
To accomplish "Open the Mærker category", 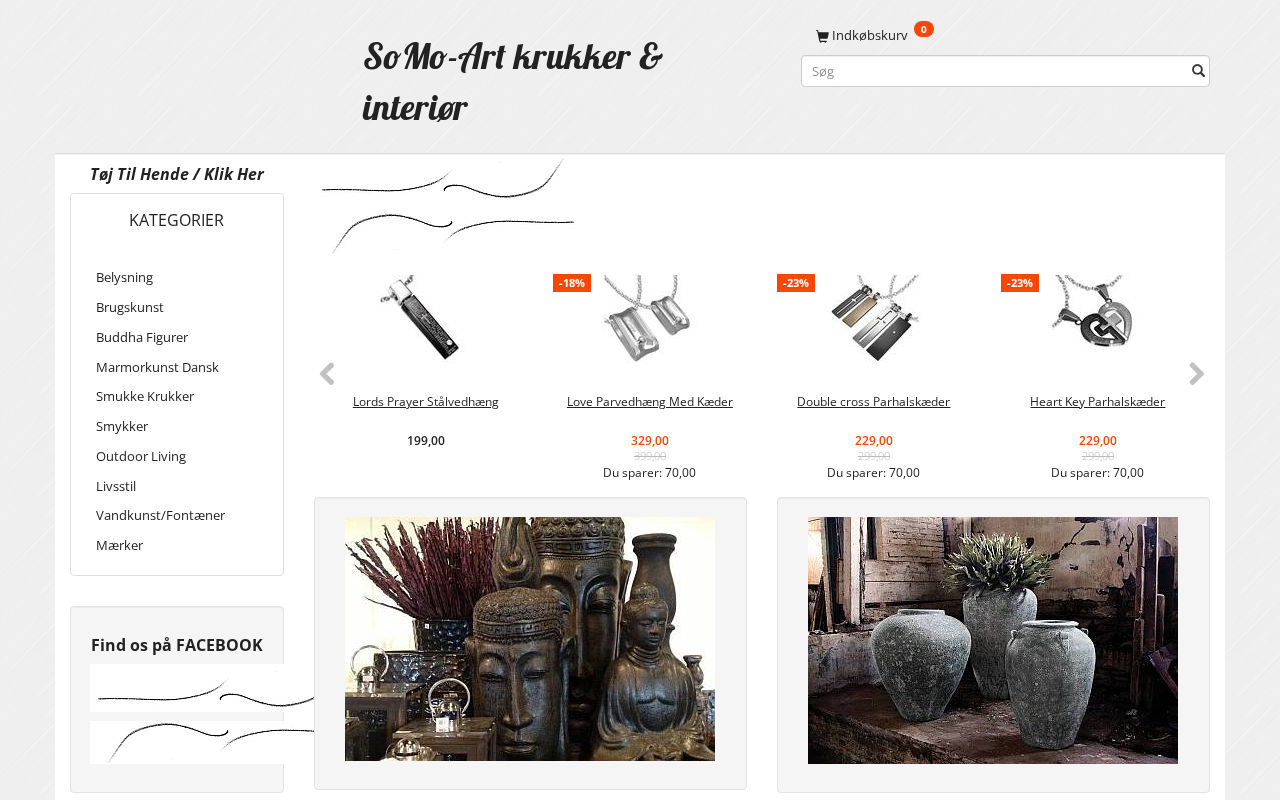I will tap(119, 545).
